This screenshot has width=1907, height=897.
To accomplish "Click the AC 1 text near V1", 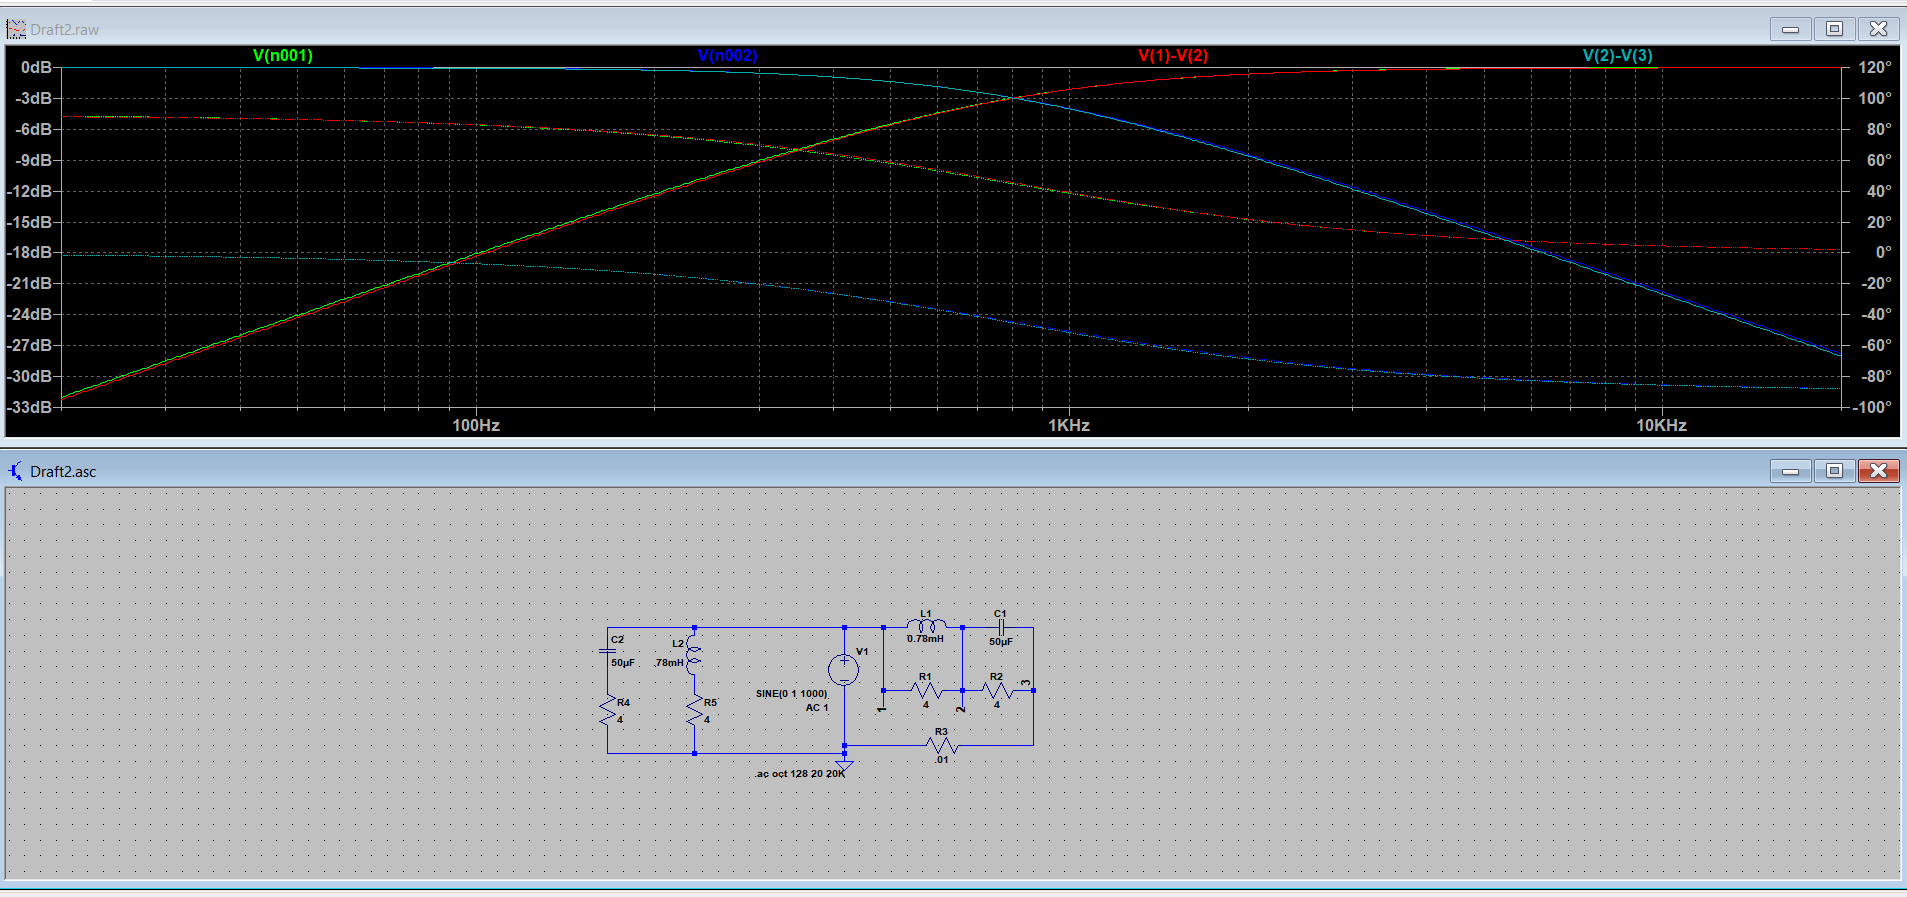I will coord(817,708).
